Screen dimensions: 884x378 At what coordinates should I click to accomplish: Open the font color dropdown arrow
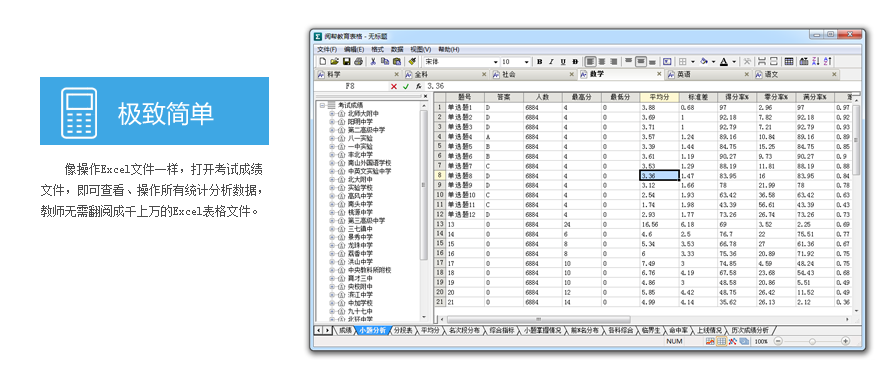(734, 61)
